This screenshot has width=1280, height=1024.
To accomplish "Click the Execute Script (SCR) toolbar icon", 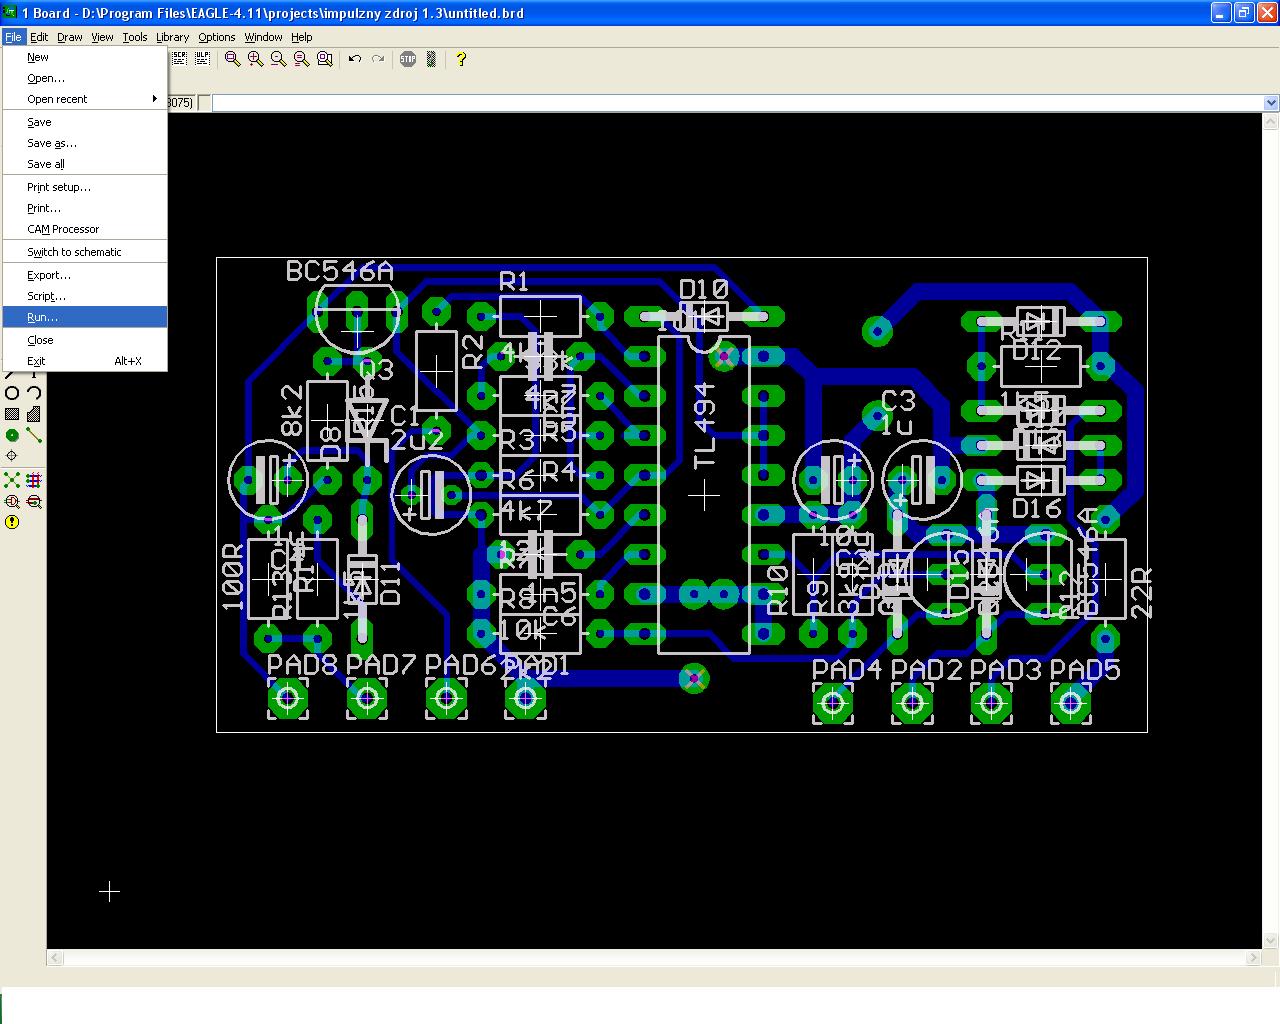I will (x=181, y=59).
